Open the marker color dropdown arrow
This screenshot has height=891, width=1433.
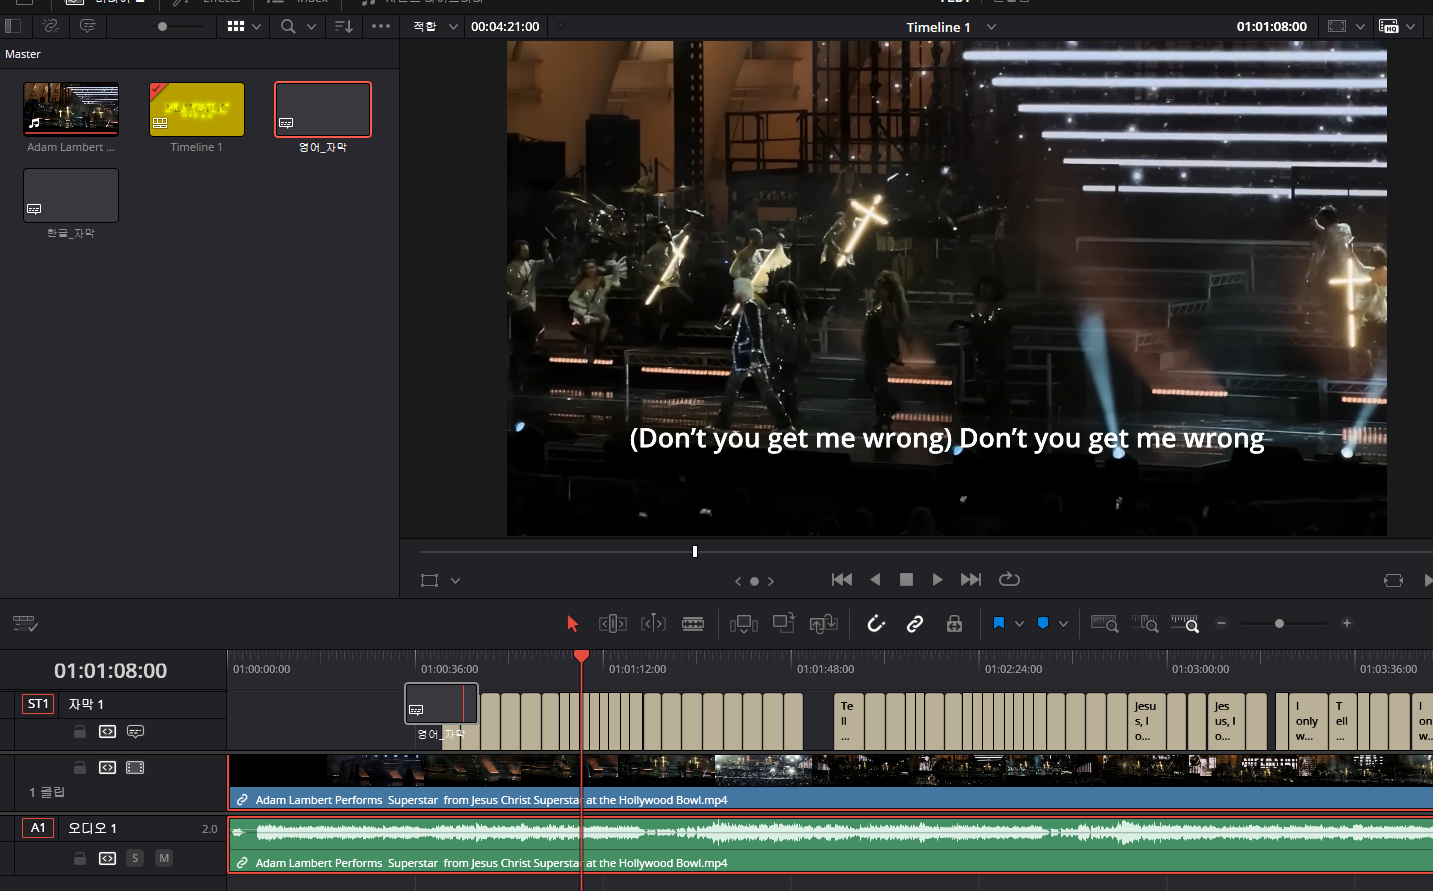coord(1063,623)
